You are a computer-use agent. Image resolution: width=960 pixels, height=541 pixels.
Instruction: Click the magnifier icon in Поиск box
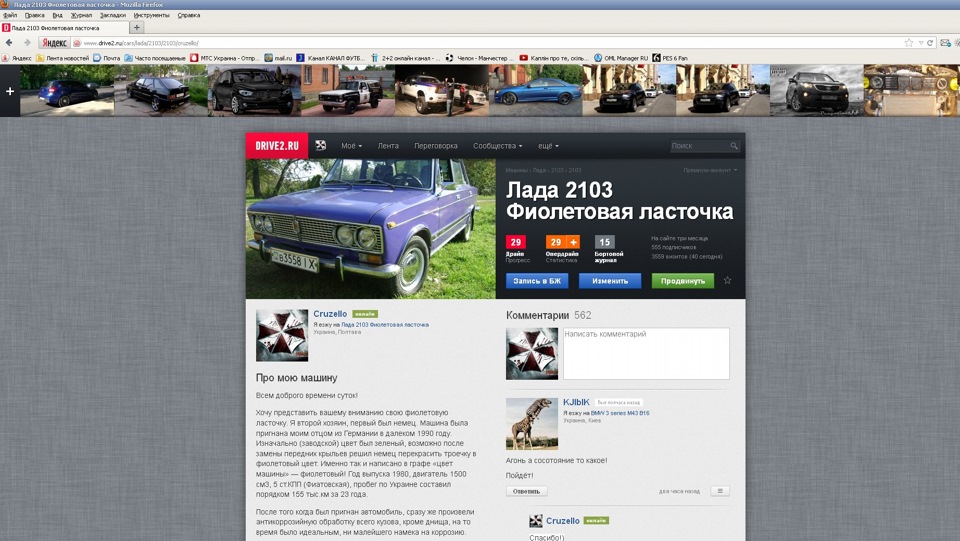tap(733, 146)
